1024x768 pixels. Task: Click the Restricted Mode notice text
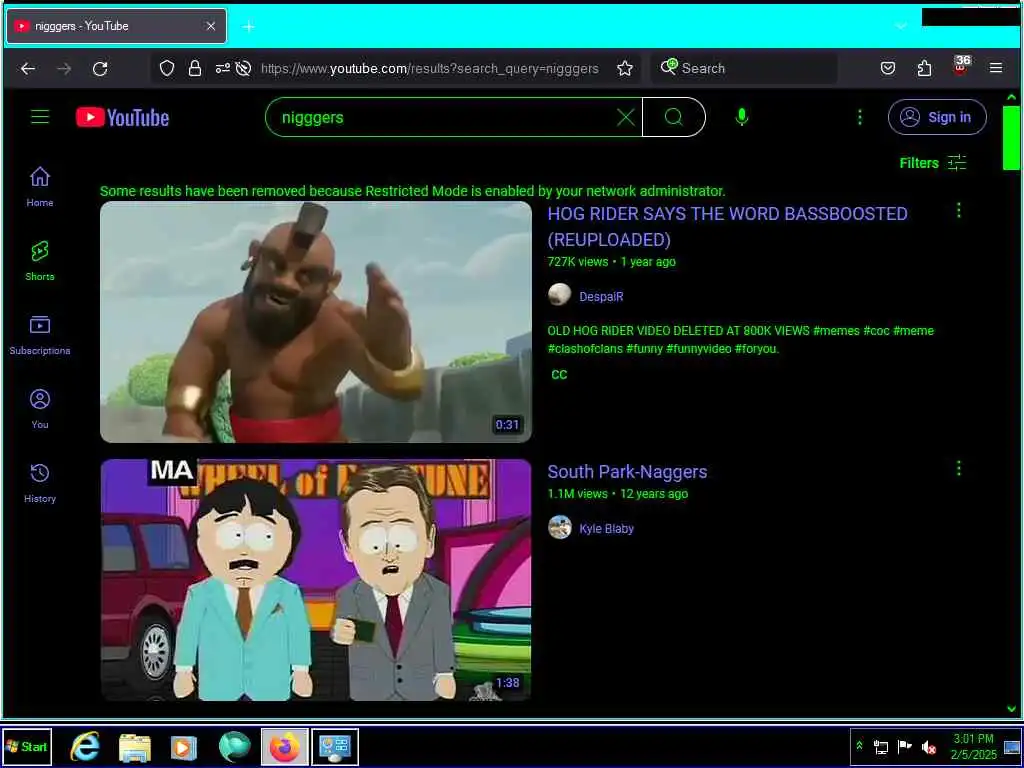pos(412,191)
